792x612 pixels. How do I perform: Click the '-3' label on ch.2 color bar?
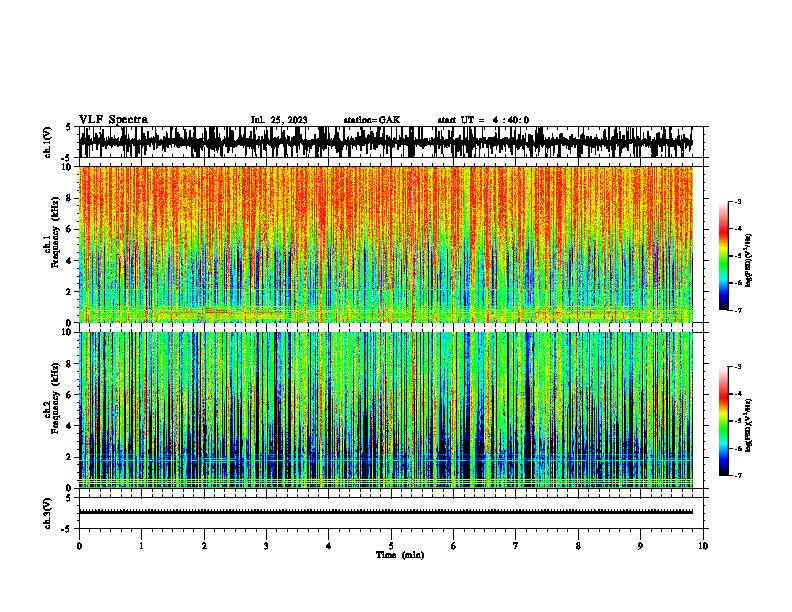point(738,367)
